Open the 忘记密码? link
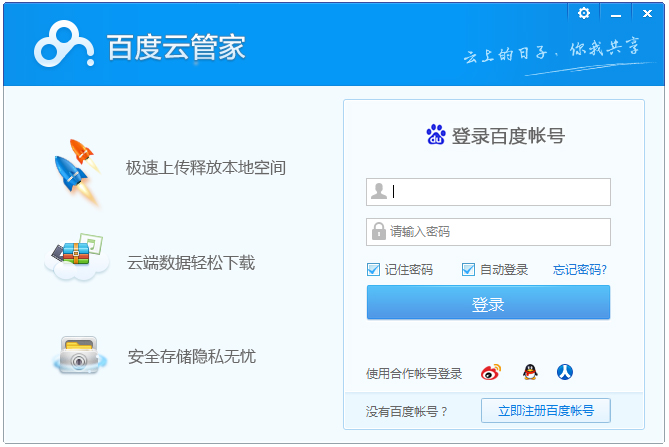 [x=580, y=270]
